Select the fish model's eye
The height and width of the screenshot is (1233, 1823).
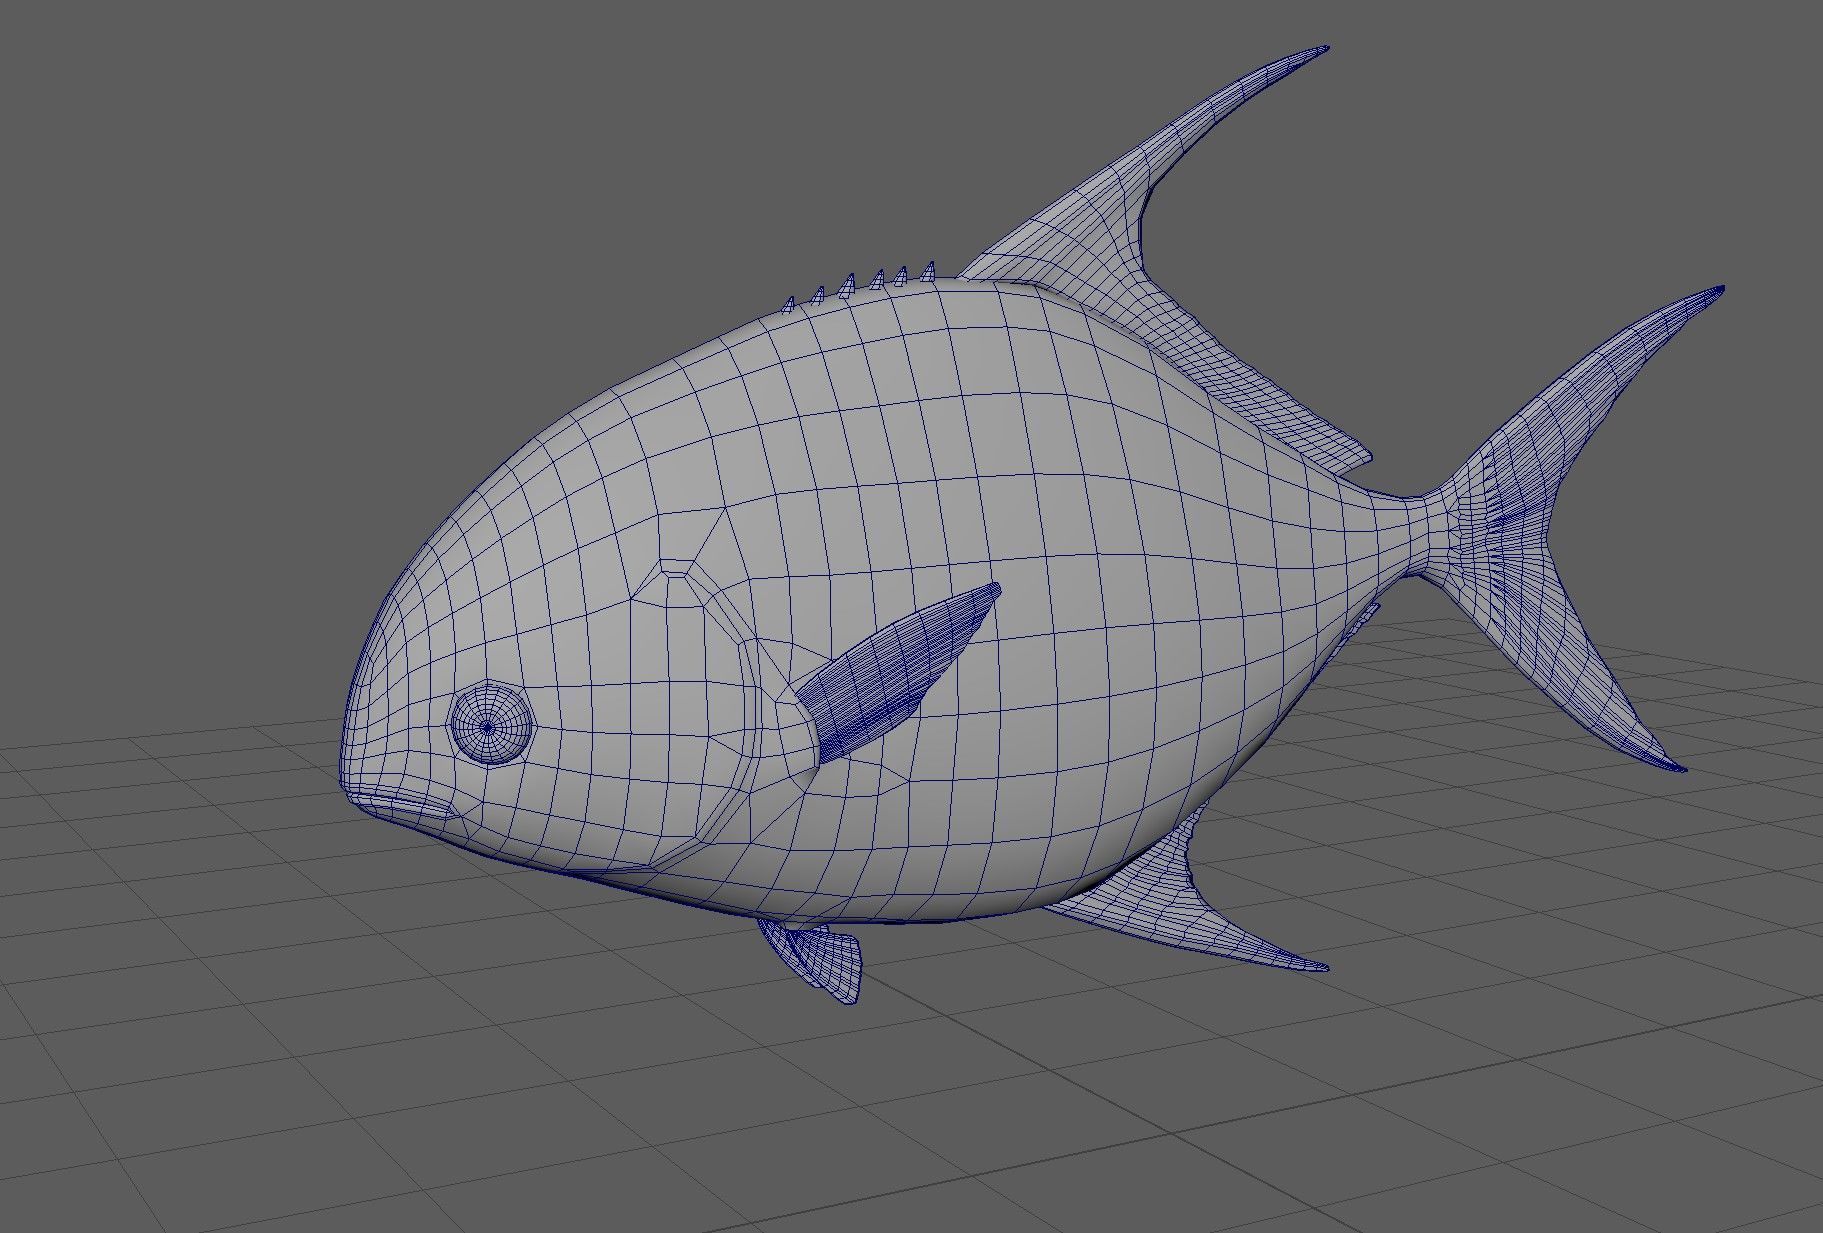pos(492,724)
